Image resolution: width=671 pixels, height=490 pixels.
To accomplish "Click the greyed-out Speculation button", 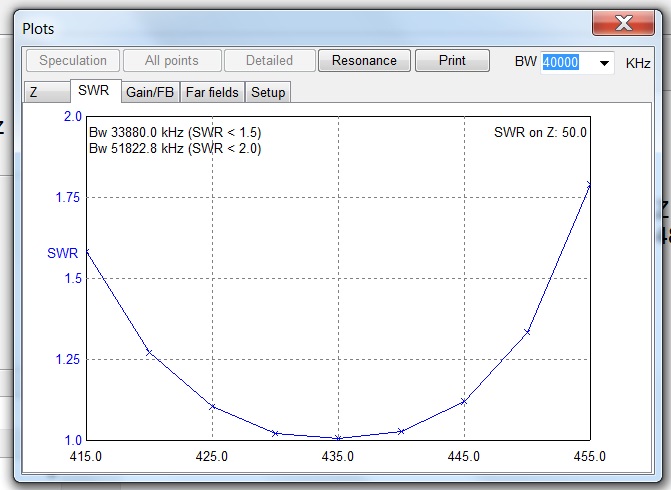I will point(72,60).
